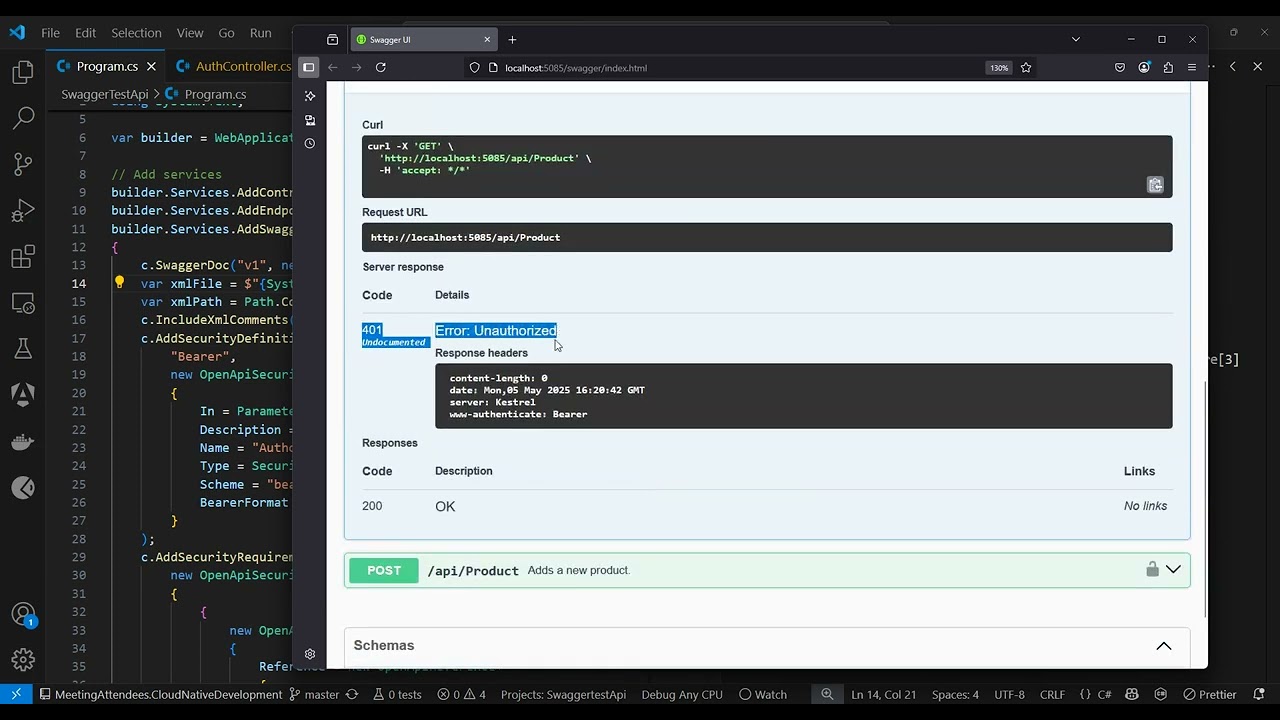Viewport: 1280px width, 720px height.
Task: Open the Testing flask view in VS Code
Action: [23, 348]
